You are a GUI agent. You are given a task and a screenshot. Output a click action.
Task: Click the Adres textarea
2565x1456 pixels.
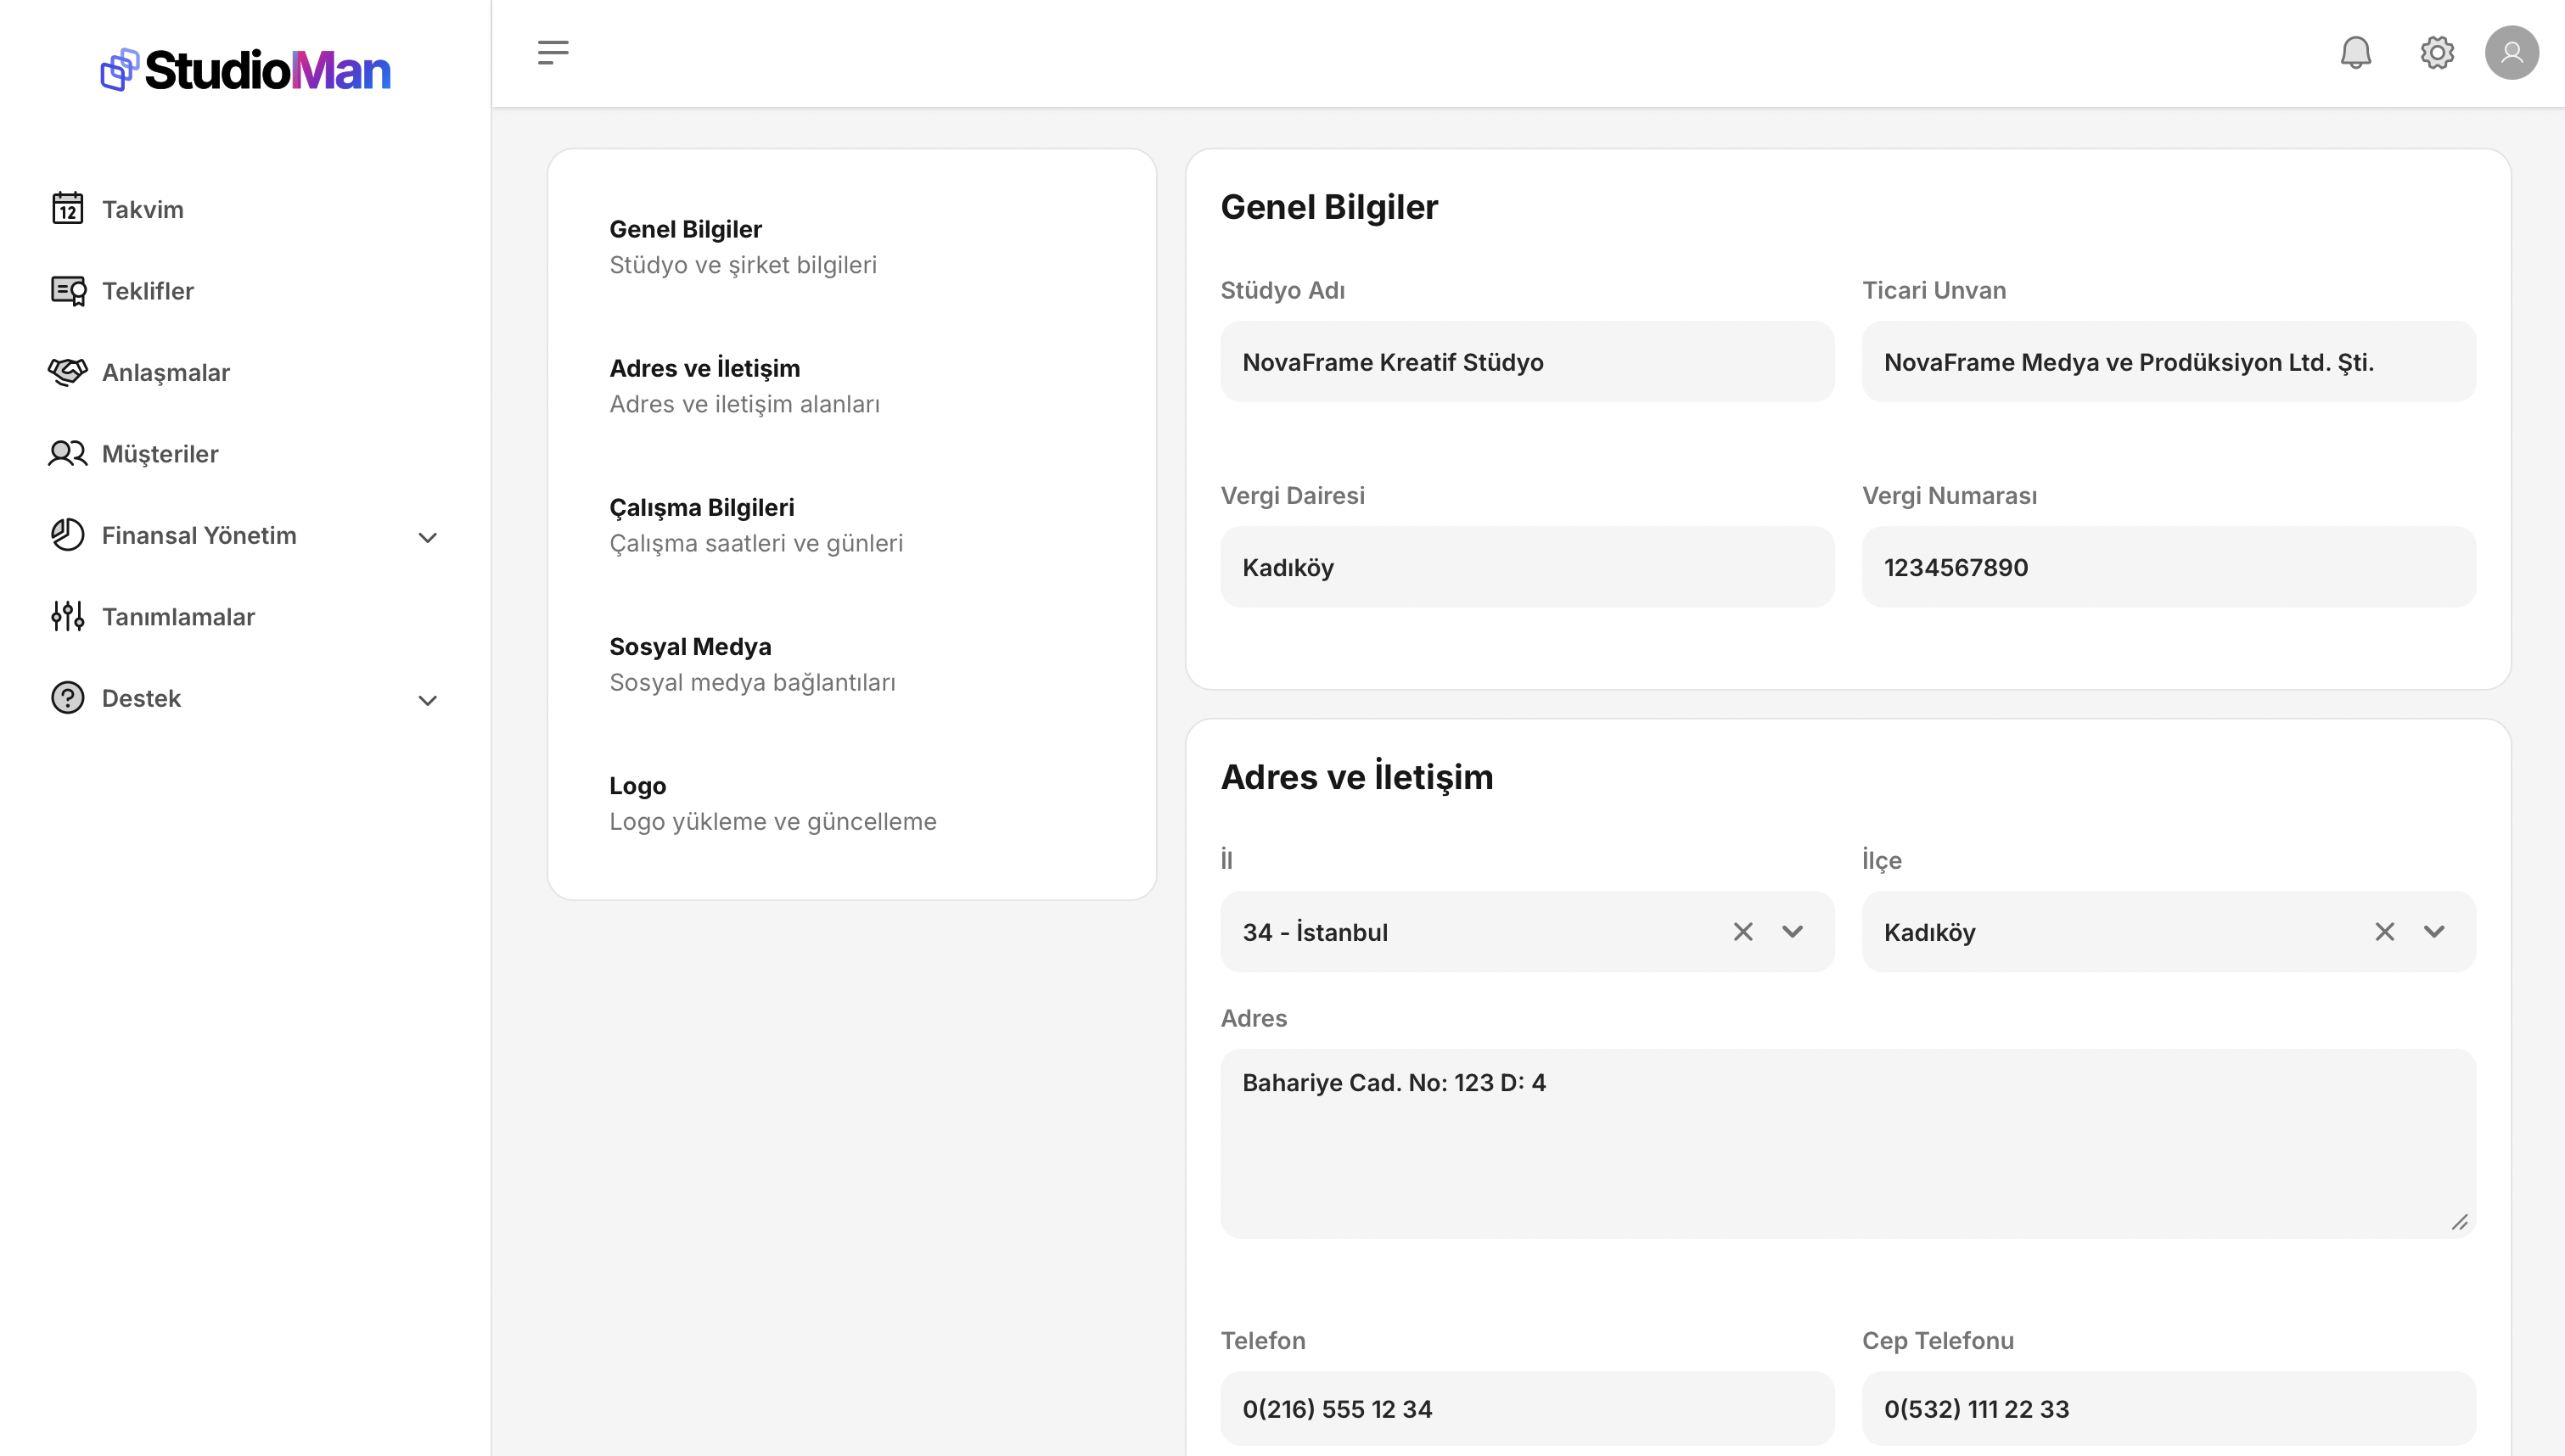pyautogui.click(x=1847, y=1142)
